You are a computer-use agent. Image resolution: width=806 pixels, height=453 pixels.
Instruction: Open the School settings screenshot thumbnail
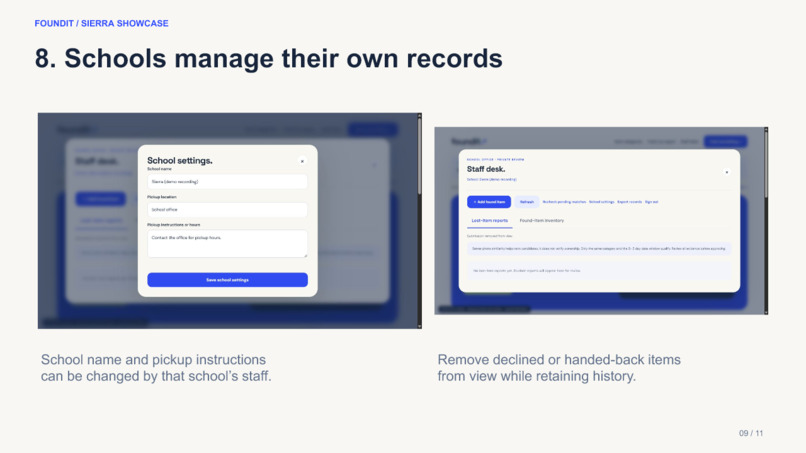(229, 221)
